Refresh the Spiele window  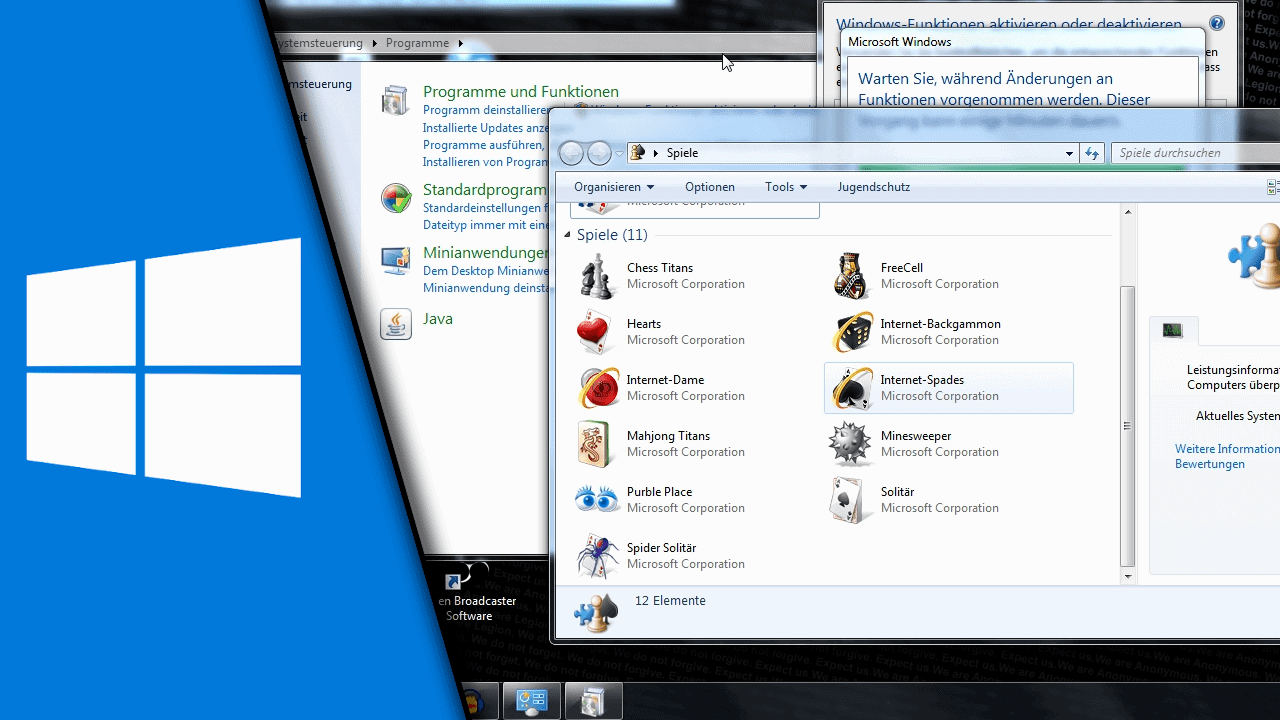pos(1092,153)
